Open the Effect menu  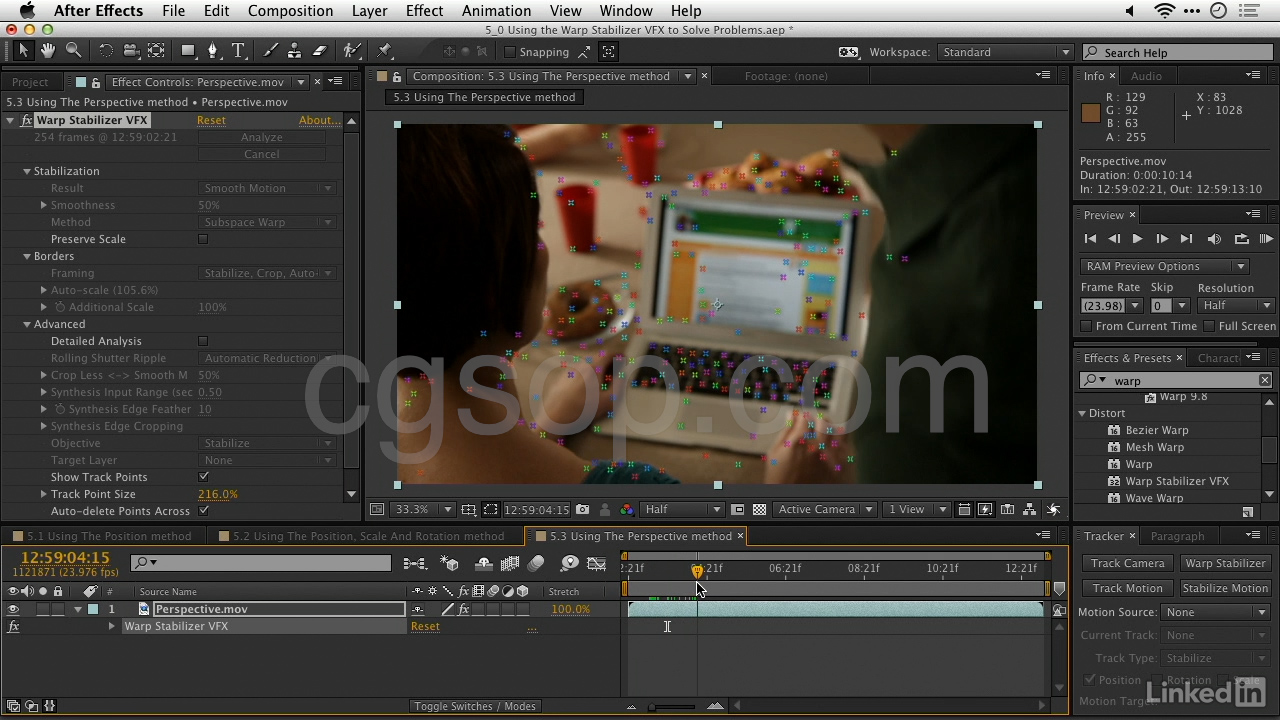[424, 11]
